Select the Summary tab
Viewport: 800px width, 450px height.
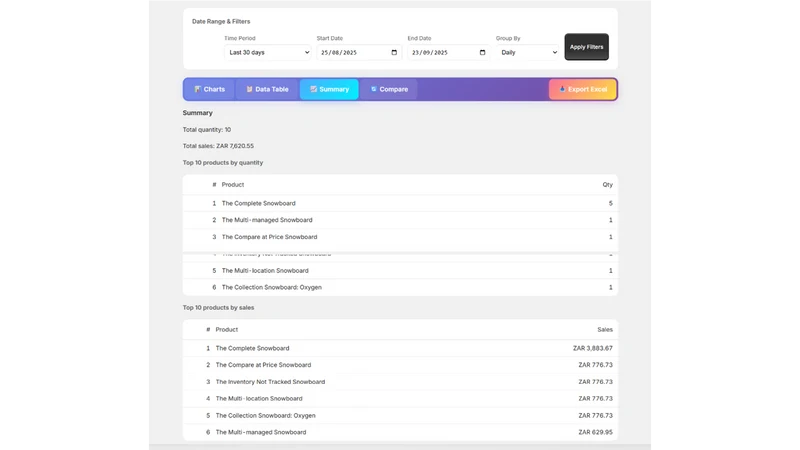click(329, 89)
